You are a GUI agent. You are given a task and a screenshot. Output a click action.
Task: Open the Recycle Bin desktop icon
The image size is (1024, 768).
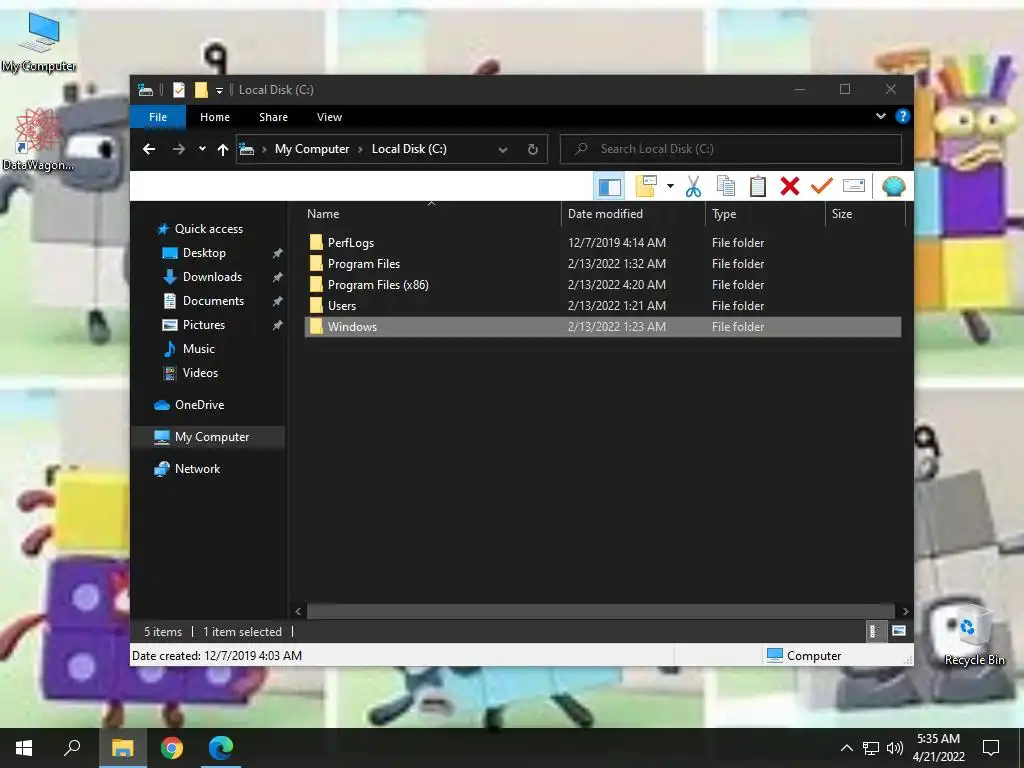tap(974, 635)
